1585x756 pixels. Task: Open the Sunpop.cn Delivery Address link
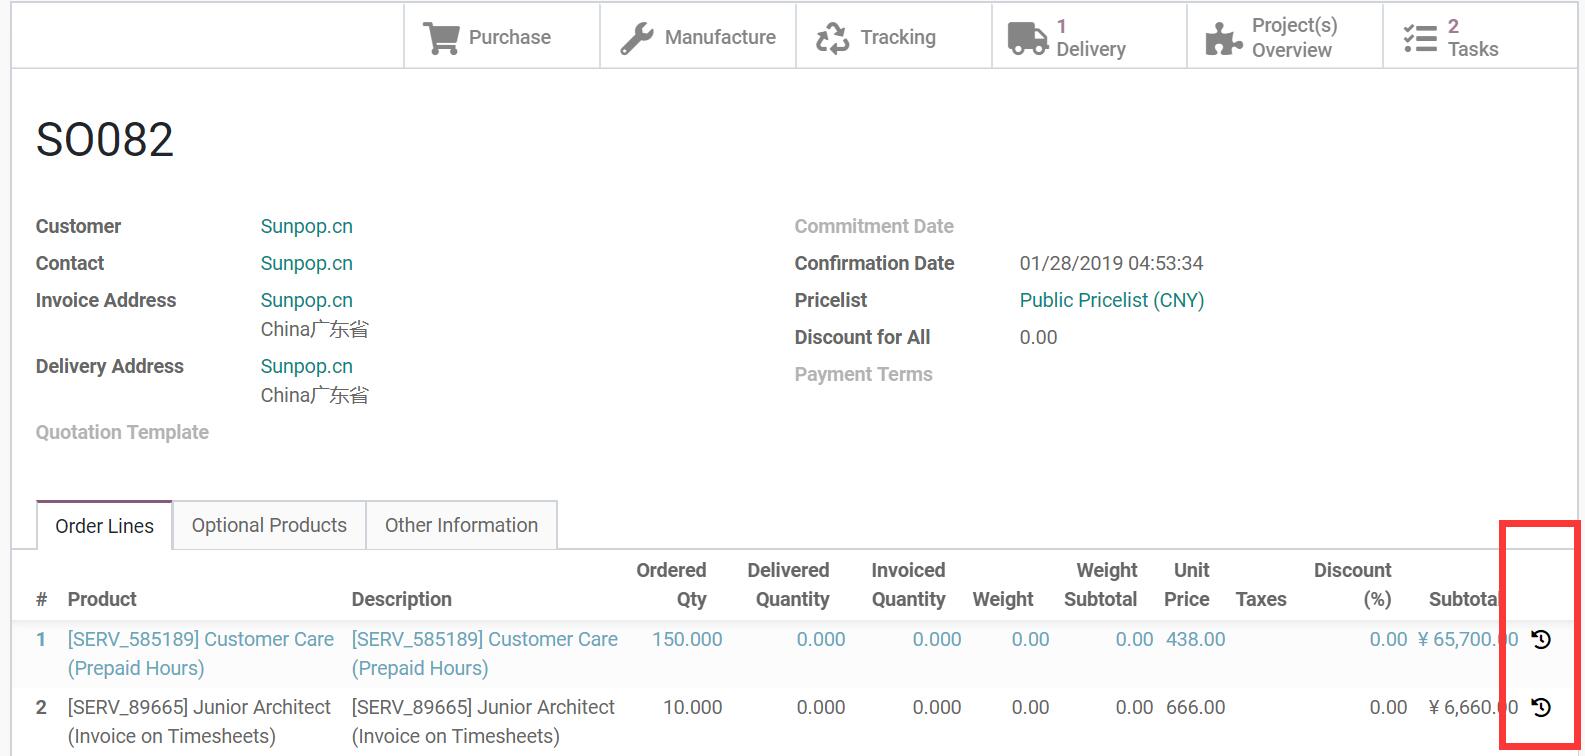point(306,367)
